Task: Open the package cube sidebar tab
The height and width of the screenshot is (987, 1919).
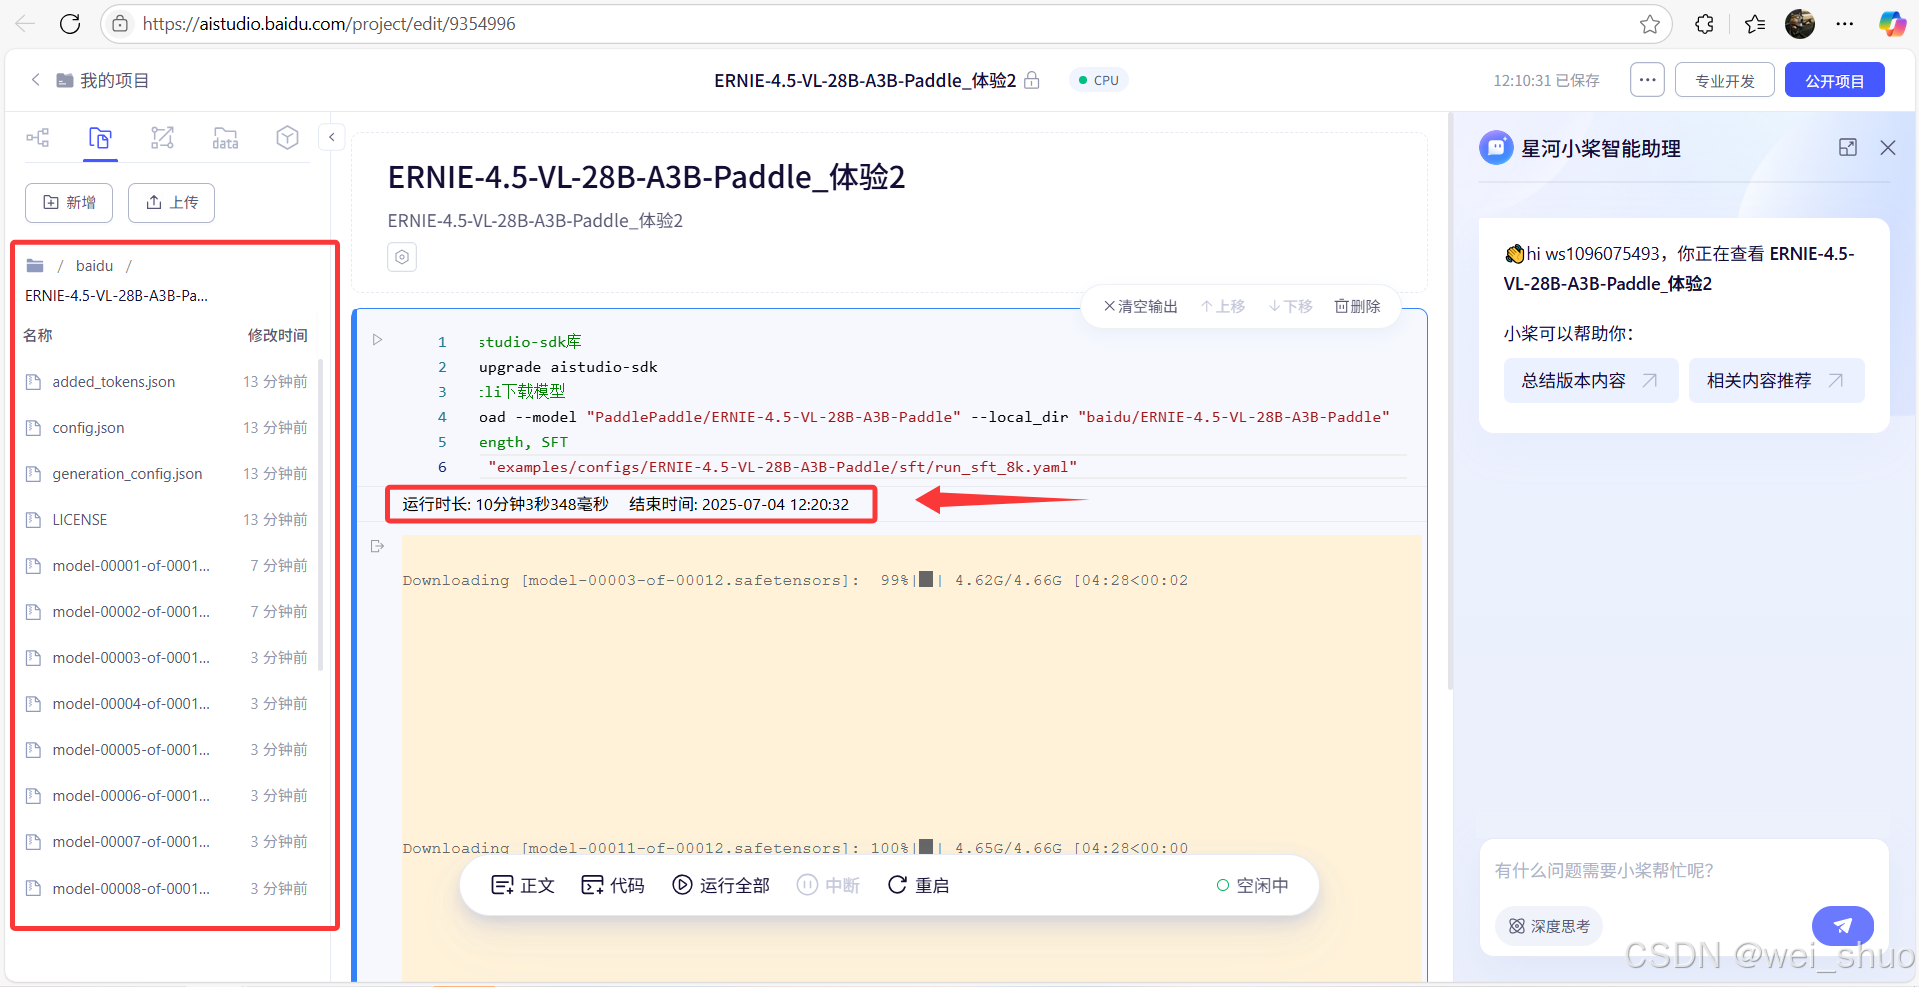Action: 288,138
